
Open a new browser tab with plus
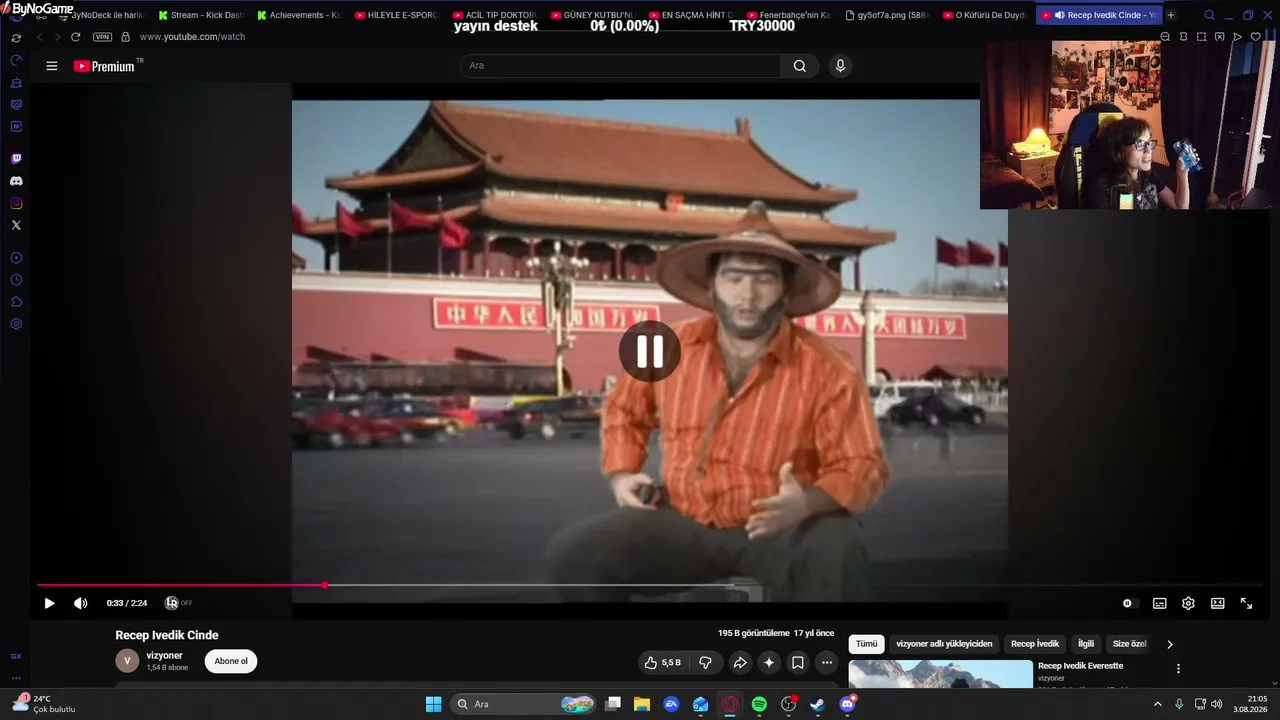pyautogui.click(x=1171, y=15)
